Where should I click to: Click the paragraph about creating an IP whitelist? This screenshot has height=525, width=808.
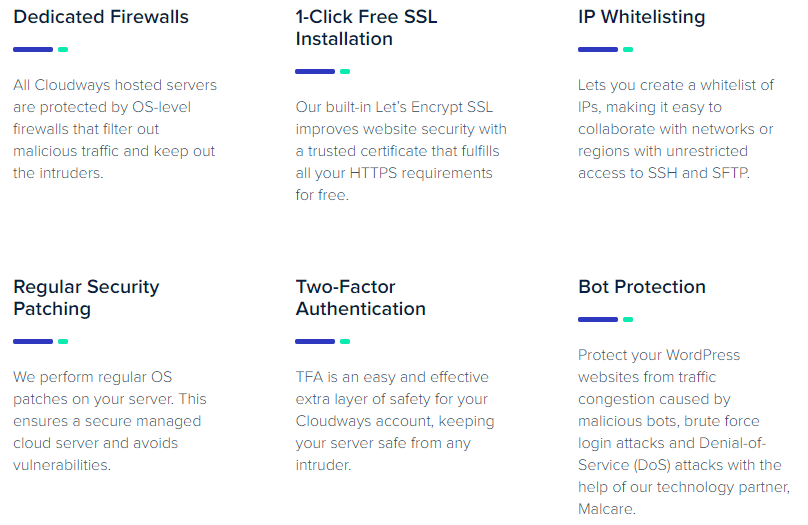tap(675, 129)
